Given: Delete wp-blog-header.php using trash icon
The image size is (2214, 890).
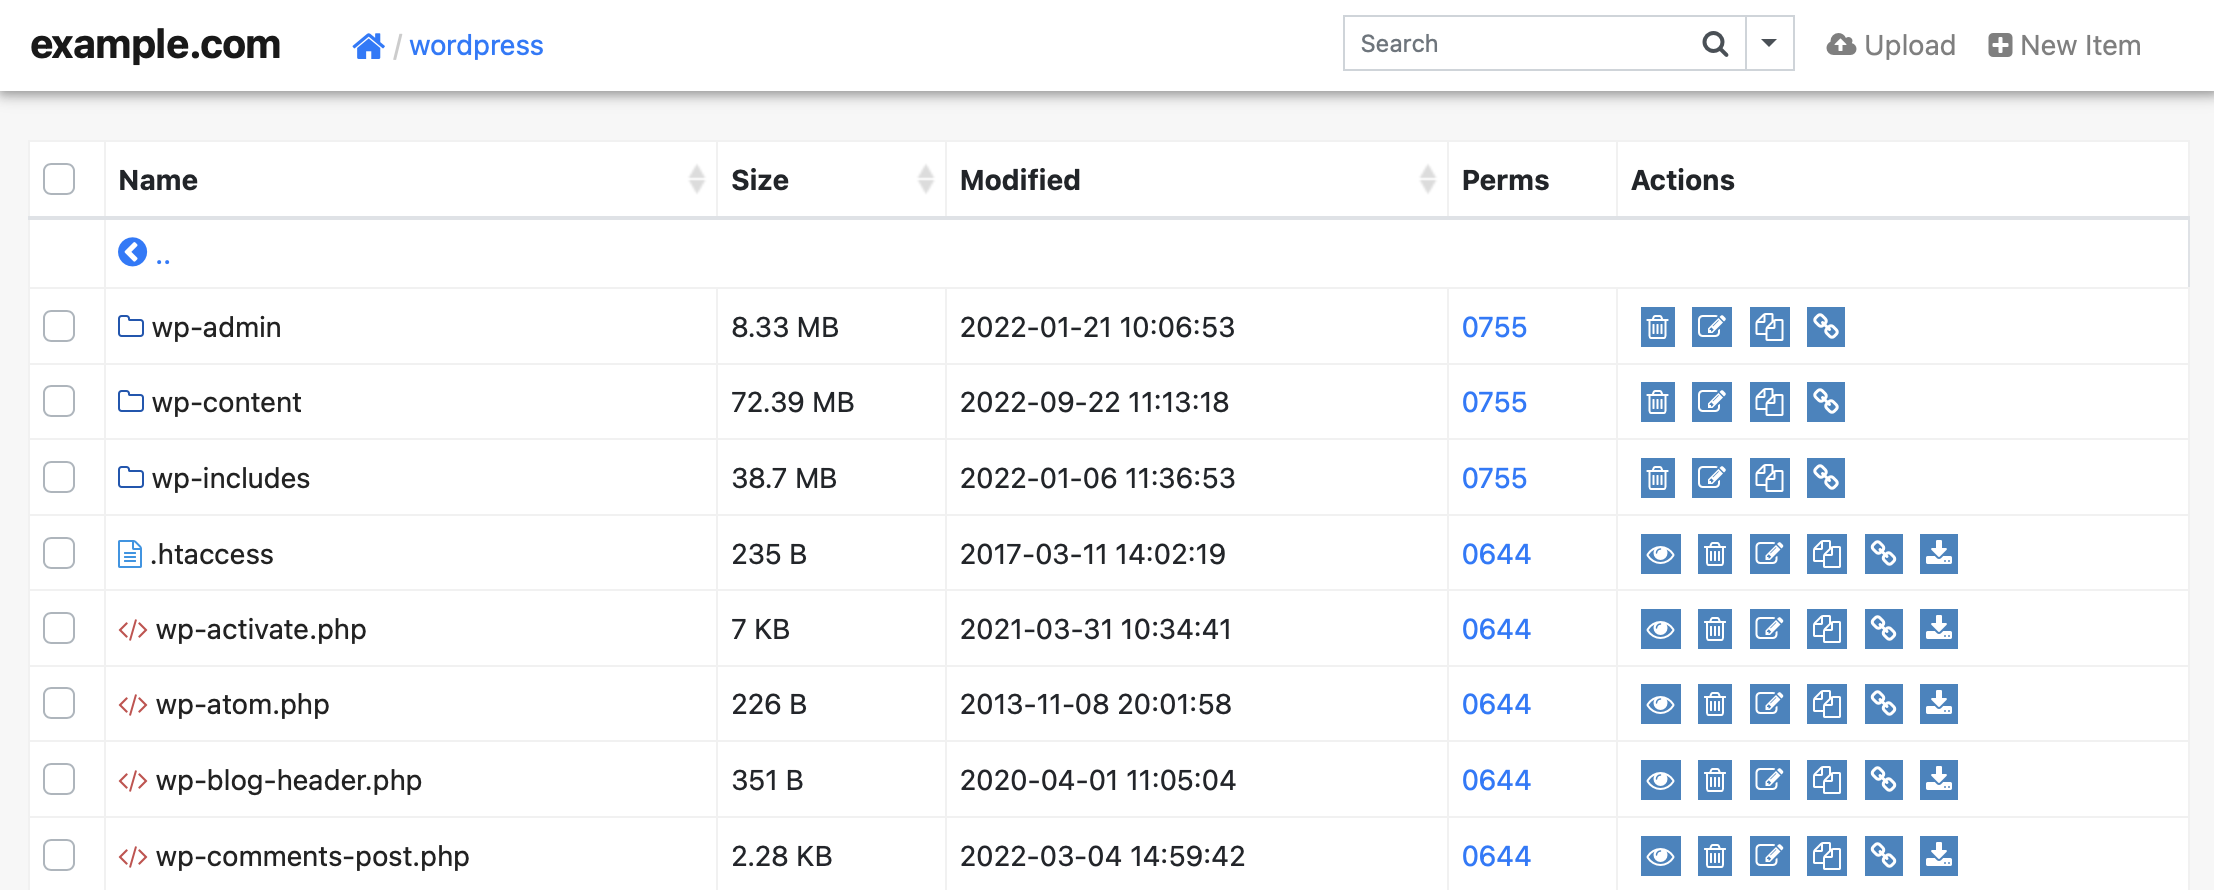Looking at the screenshot, I should click(1714, 780).
